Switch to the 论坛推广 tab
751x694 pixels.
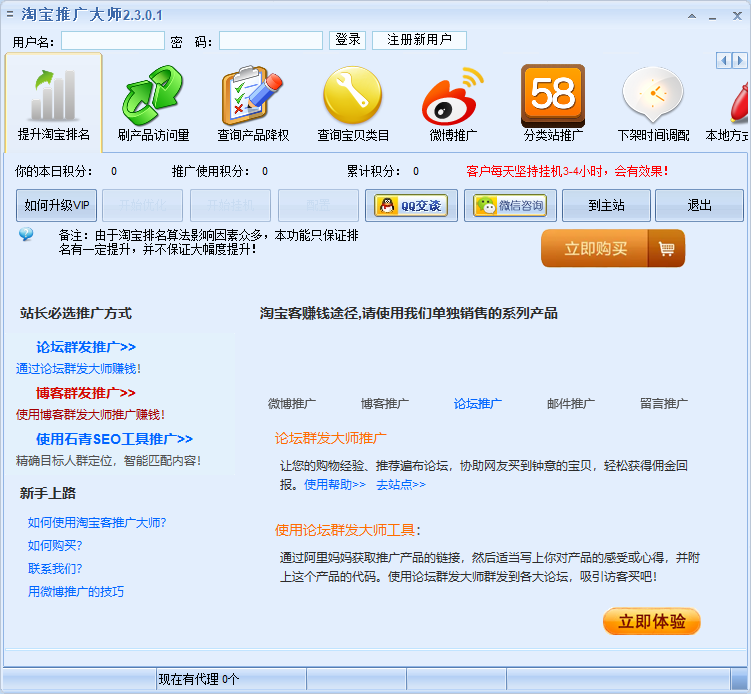[478, 404]
